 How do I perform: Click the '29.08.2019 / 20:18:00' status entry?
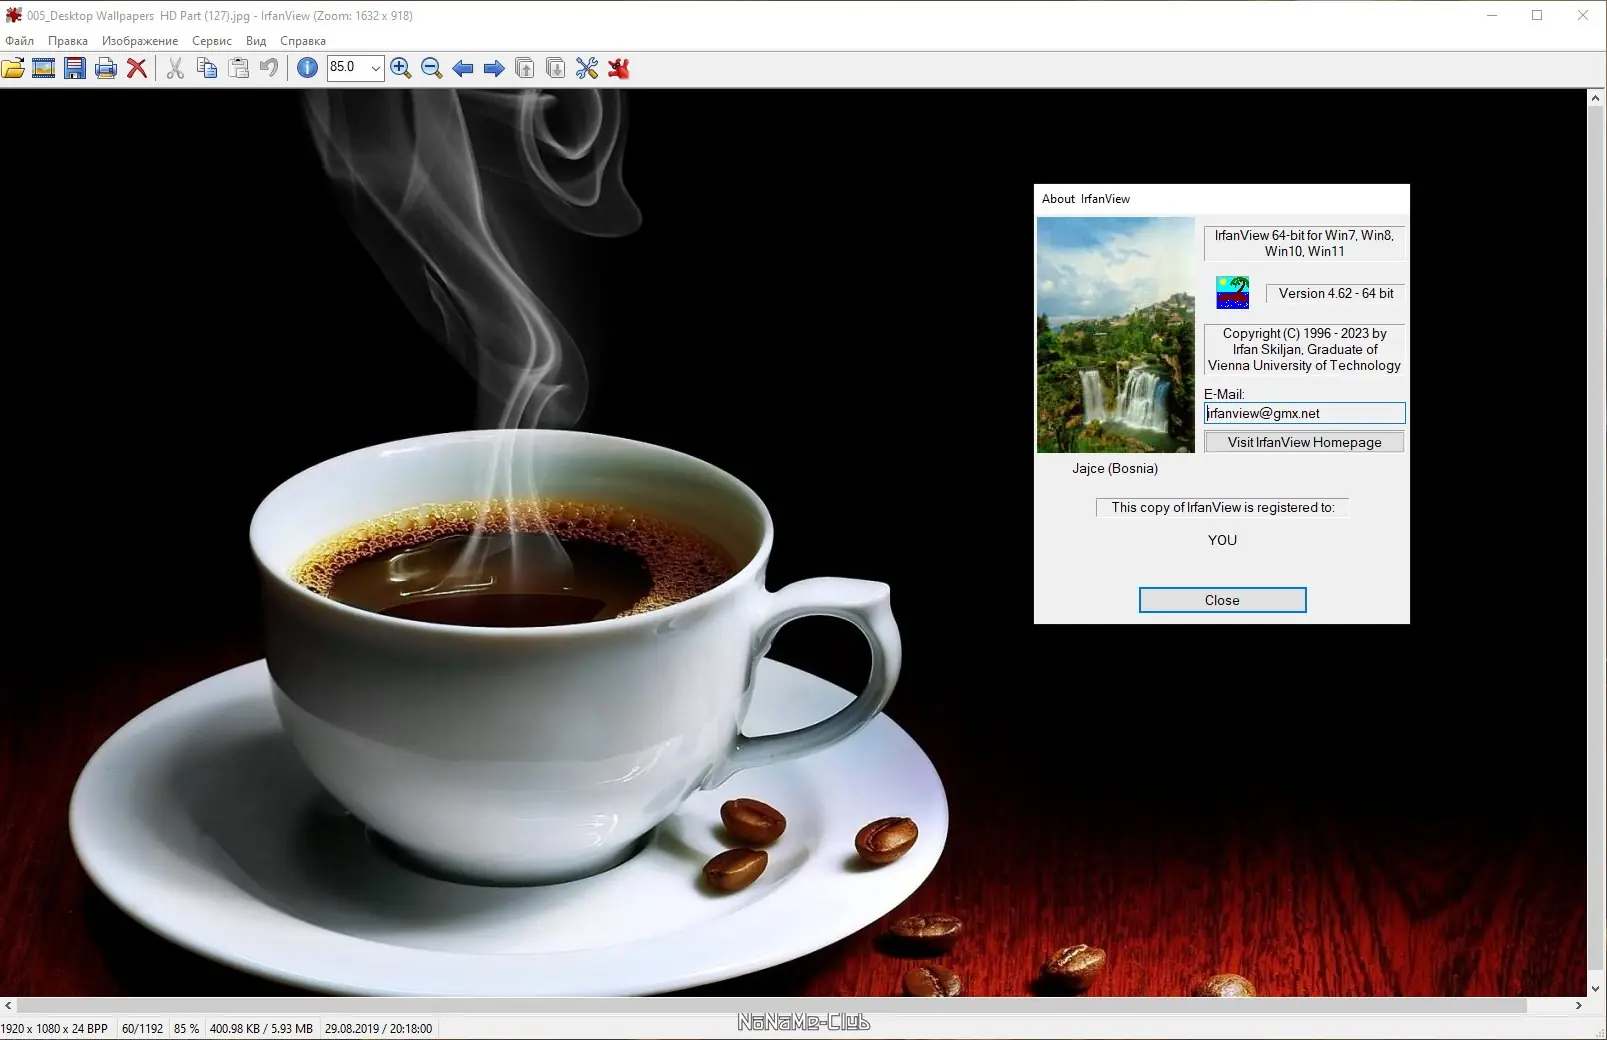pyautogui.click(x=378, y=1028)
